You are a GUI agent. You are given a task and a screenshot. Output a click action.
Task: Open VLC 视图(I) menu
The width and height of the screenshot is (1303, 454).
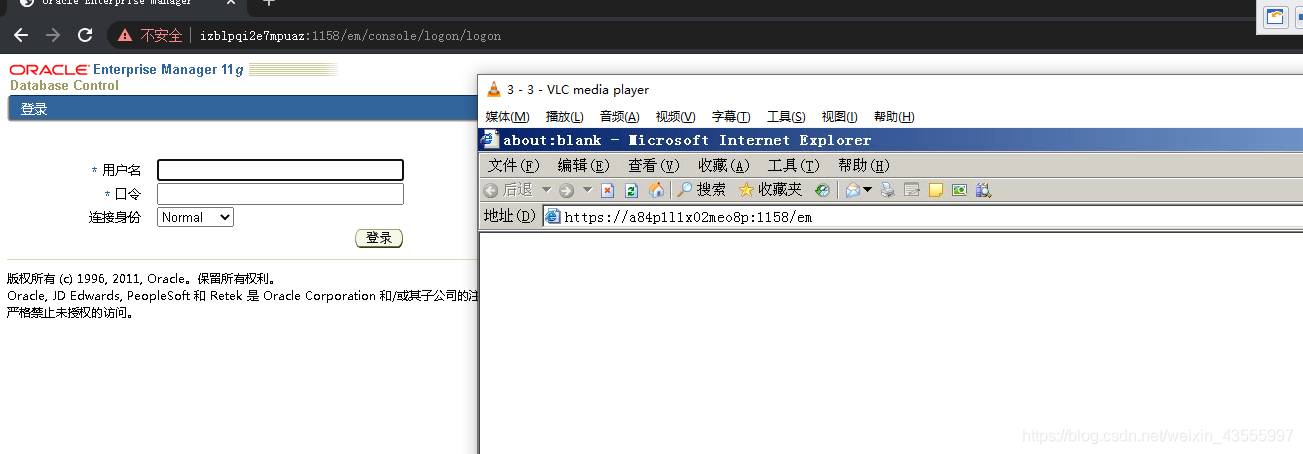(840, 117)
